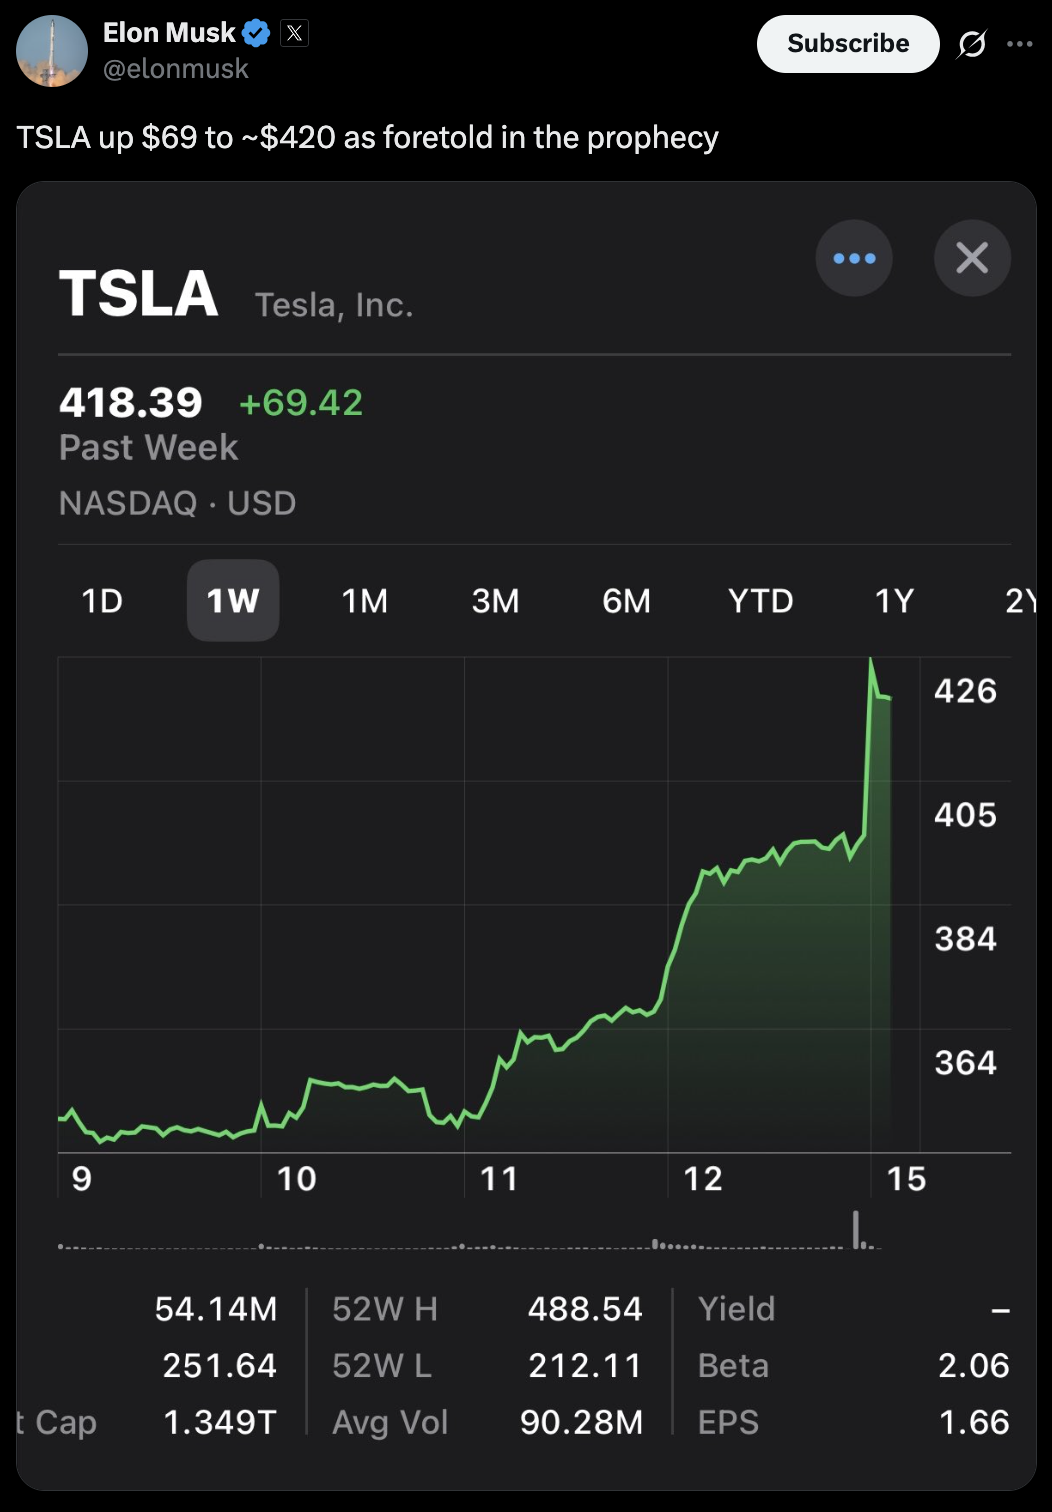Click the Elon Musk display name
The height and width of the screenshot is (1512, 1052).
tap(169, 33)
